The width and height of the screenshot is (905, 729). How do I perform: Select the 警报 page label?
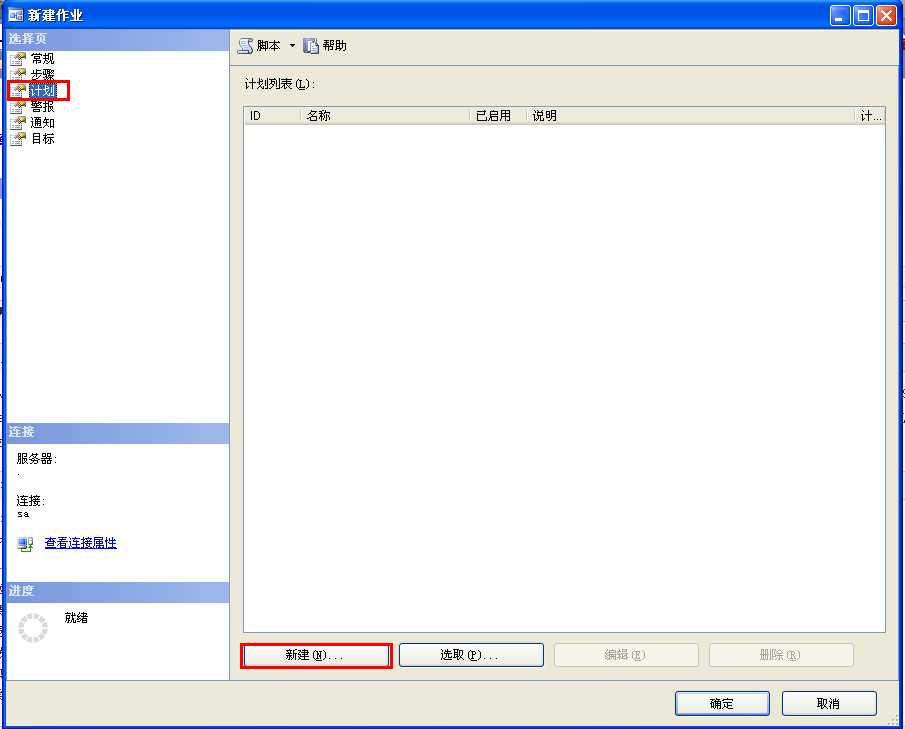coord(42,107)
